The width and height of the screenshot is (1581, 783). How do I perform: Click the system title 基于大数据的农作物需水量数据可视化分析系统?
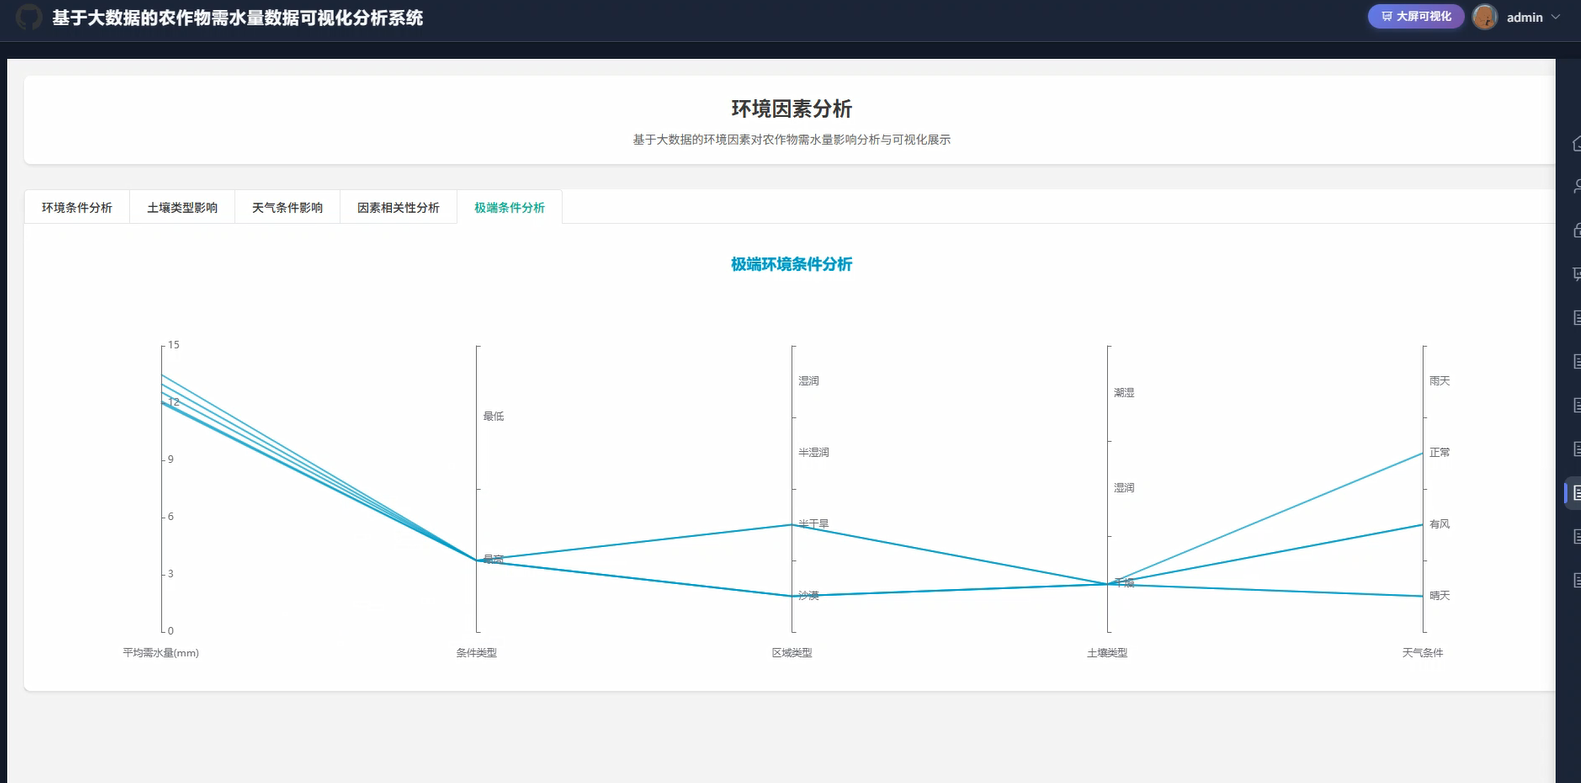238,18
